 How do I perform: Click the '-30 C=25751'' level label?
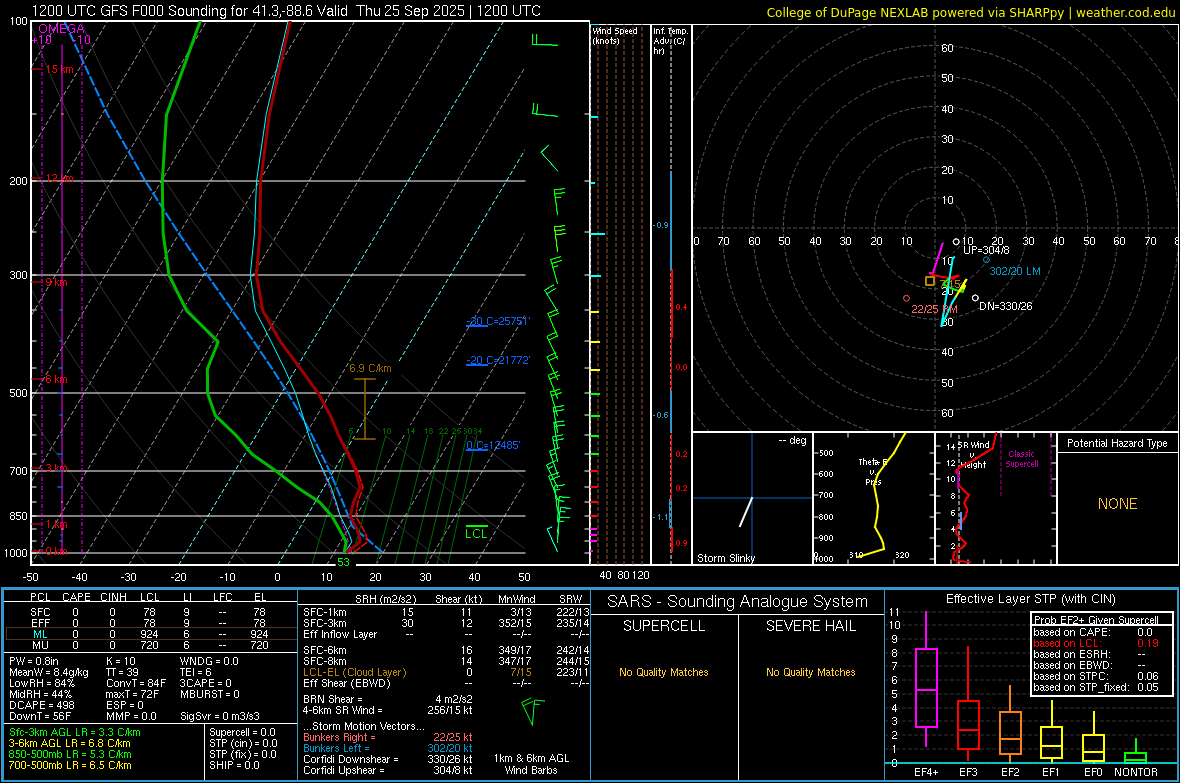pos(498,321)
